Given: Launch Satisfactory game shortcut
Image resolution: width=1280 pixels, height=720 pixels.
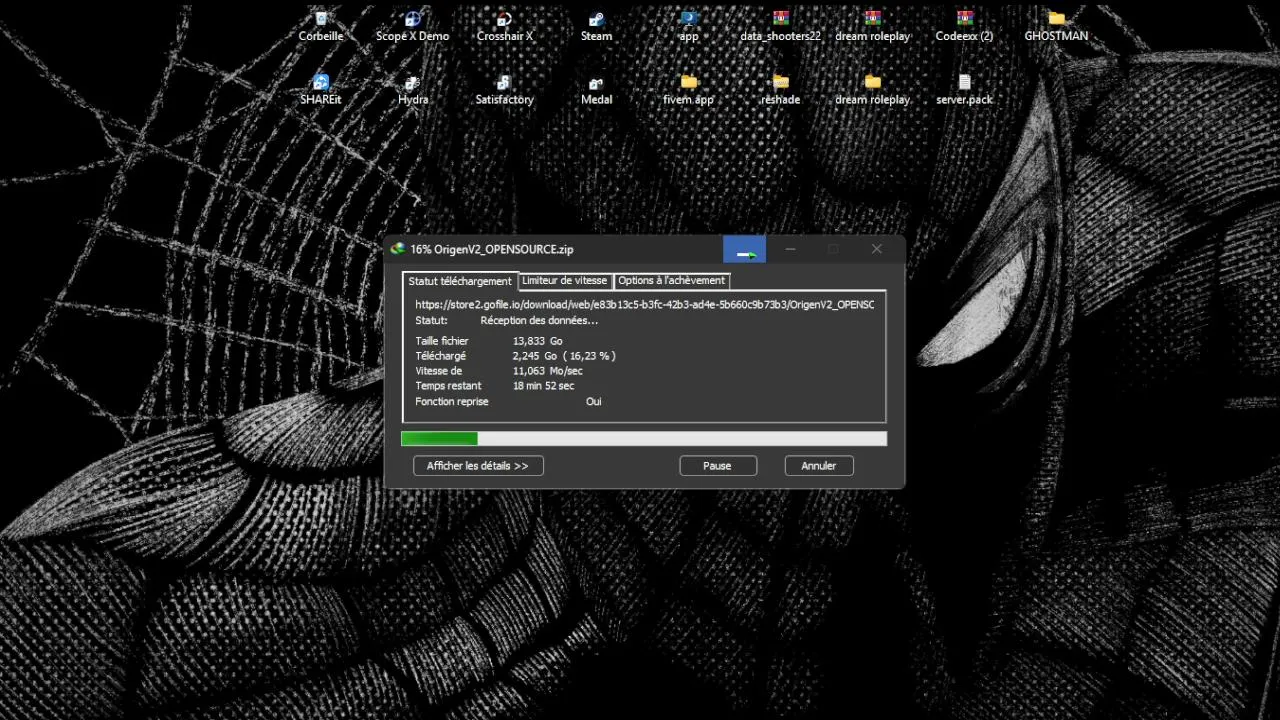Looking at the screenshot, I should (505, 90).
